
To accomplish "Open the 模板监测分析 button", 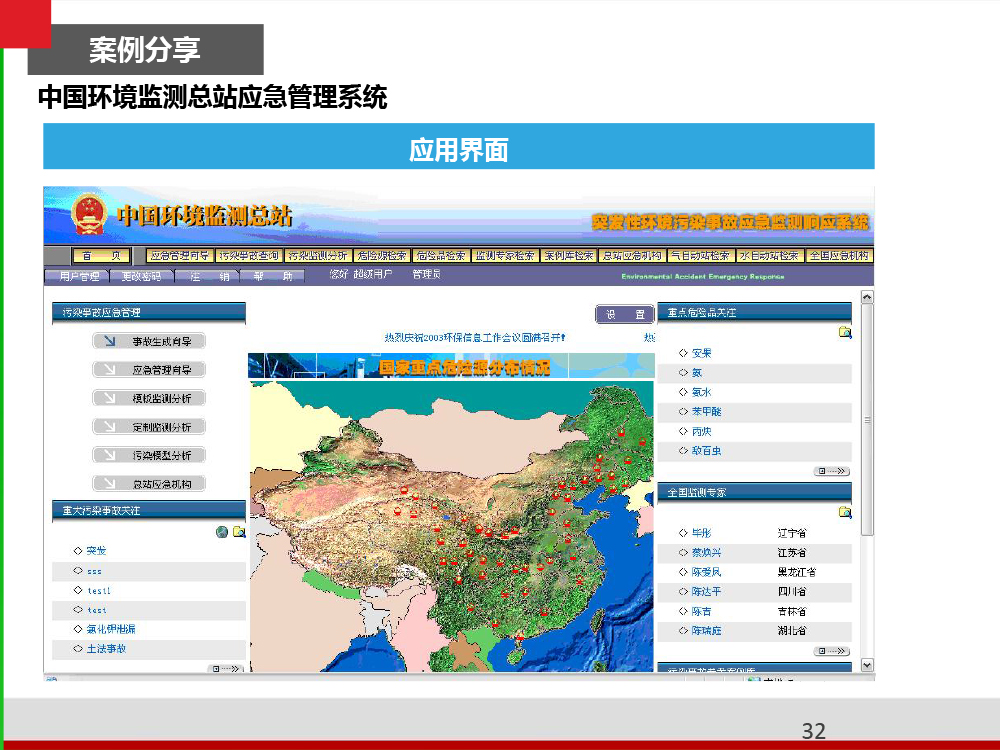I will tap(149, 398).
